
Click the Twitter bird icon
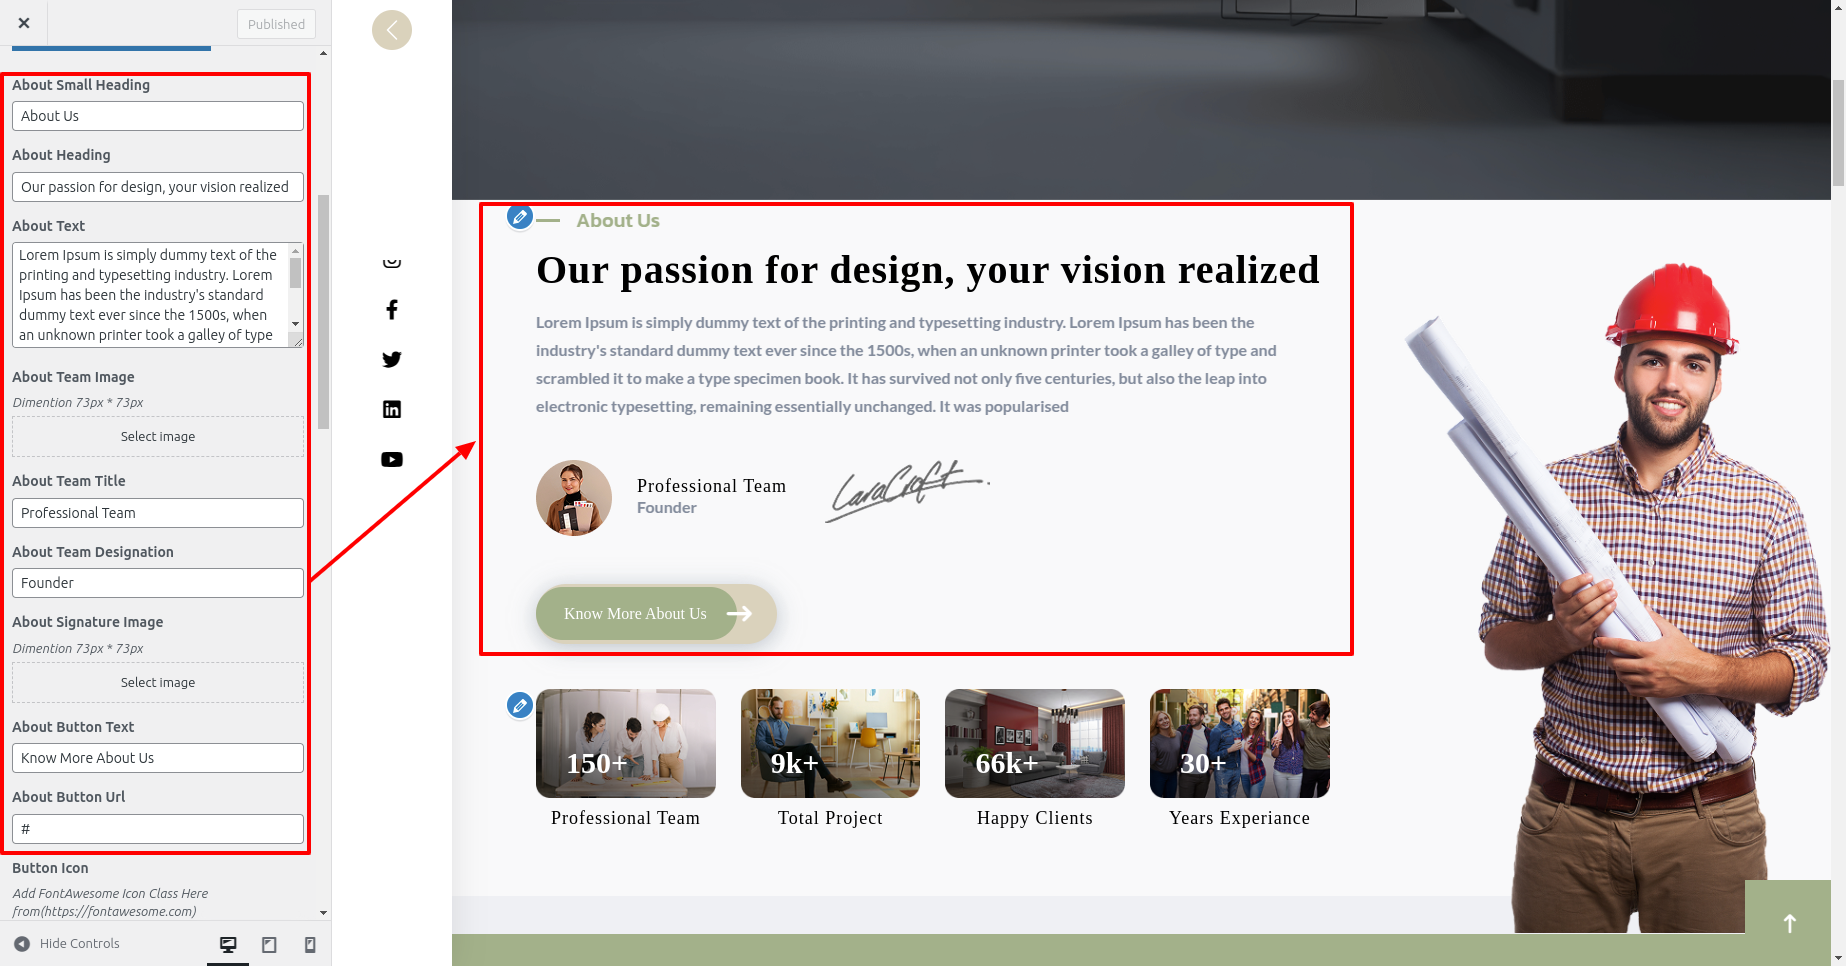pos(392,360)
